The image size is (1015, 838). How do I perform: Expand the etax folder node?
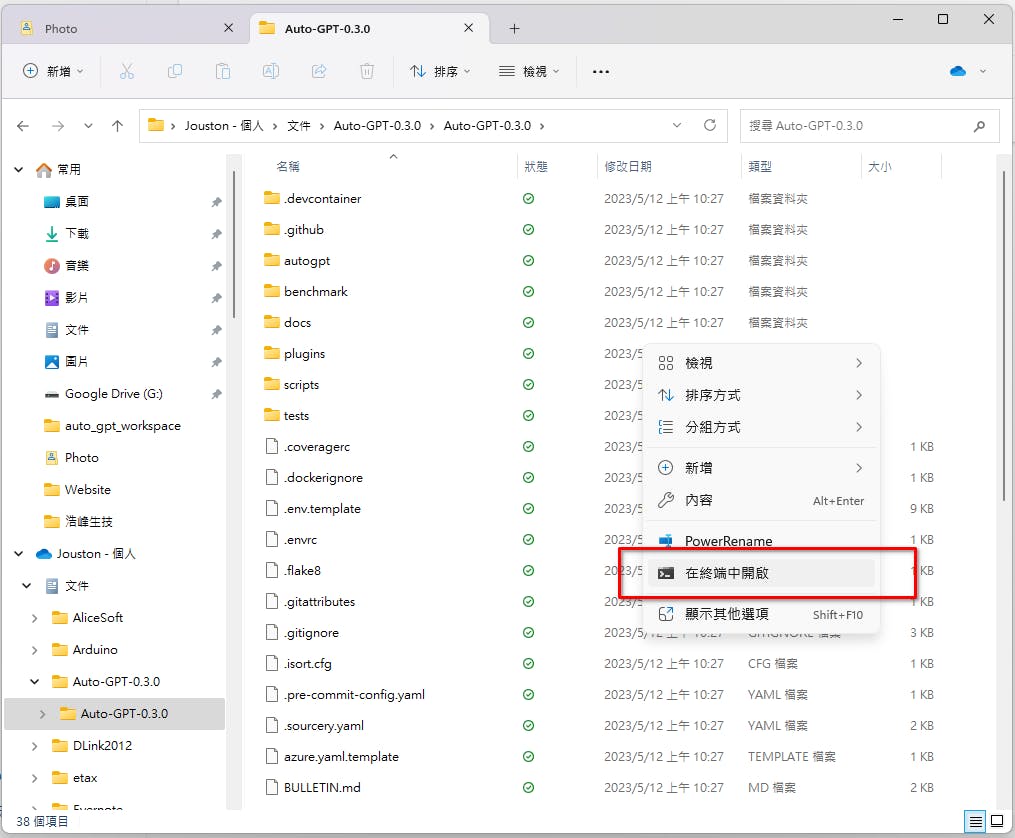(x=34, y=778)
